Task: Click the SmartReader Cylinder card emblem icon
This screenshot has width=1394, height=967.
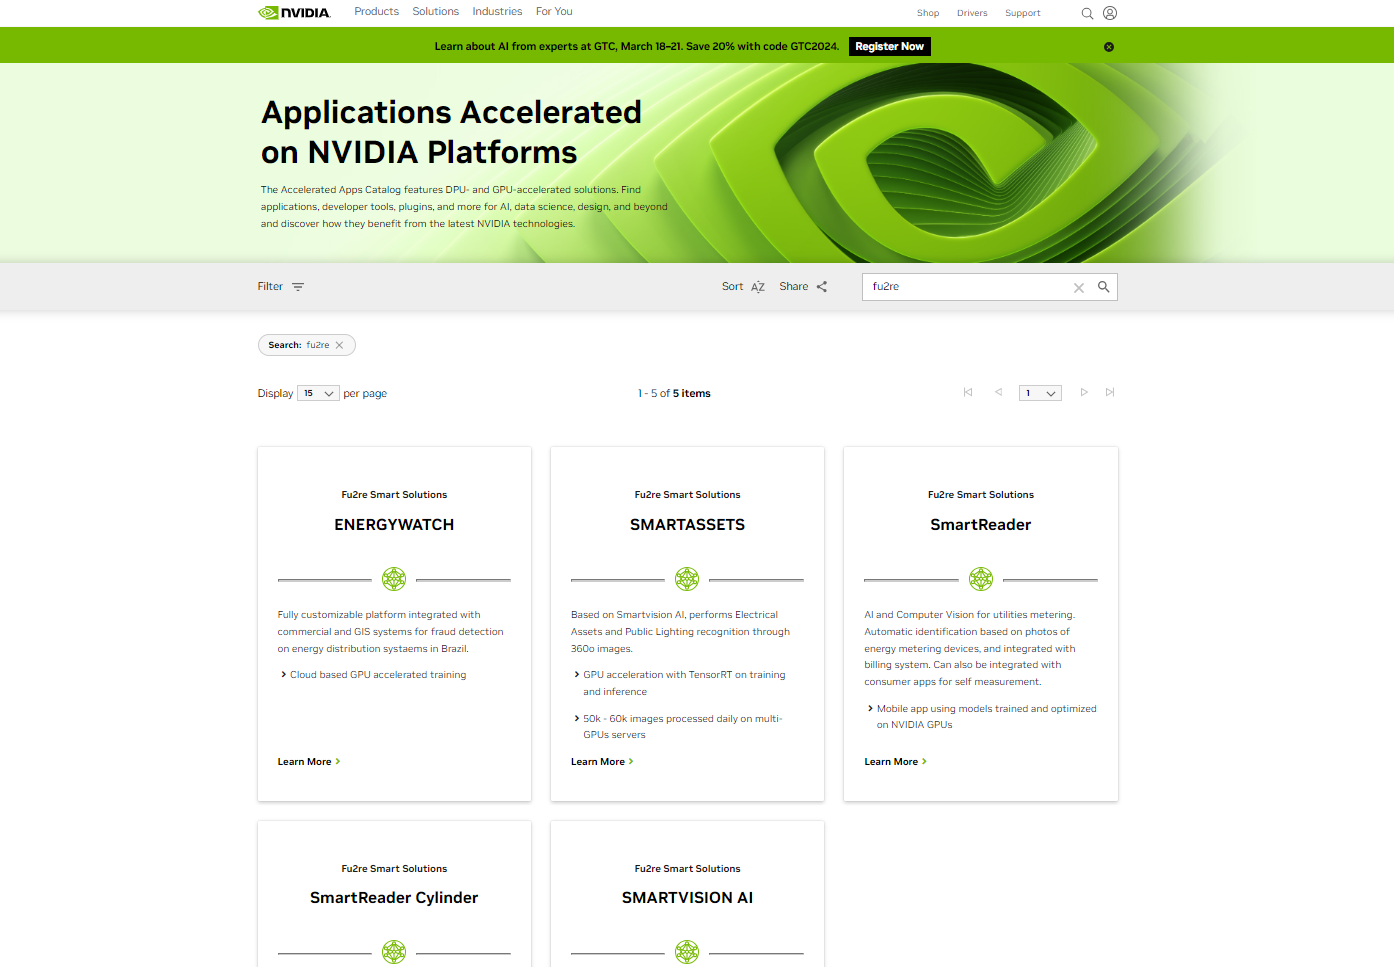Action: coord(394,952)
